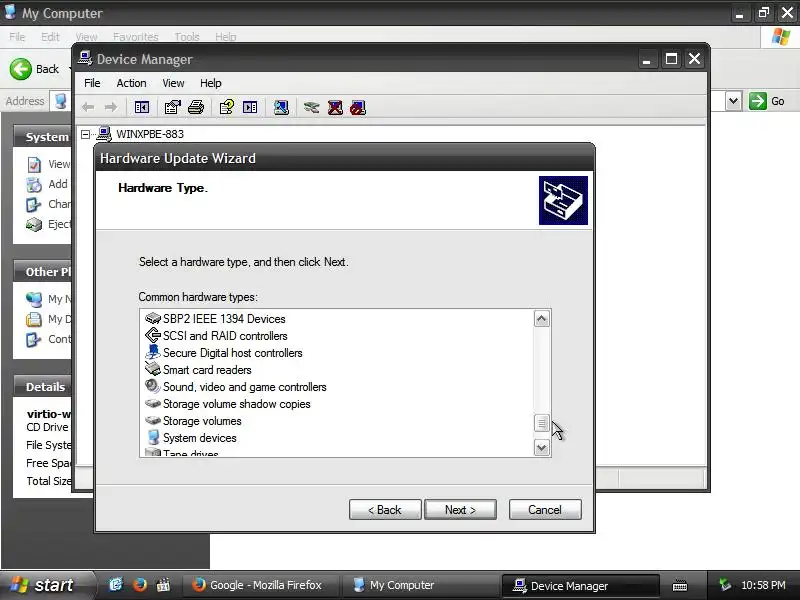This screenshot has width=800, height=600.
Task: Click Show/Hide Console Tree toolbar icon
Action: 142,107
